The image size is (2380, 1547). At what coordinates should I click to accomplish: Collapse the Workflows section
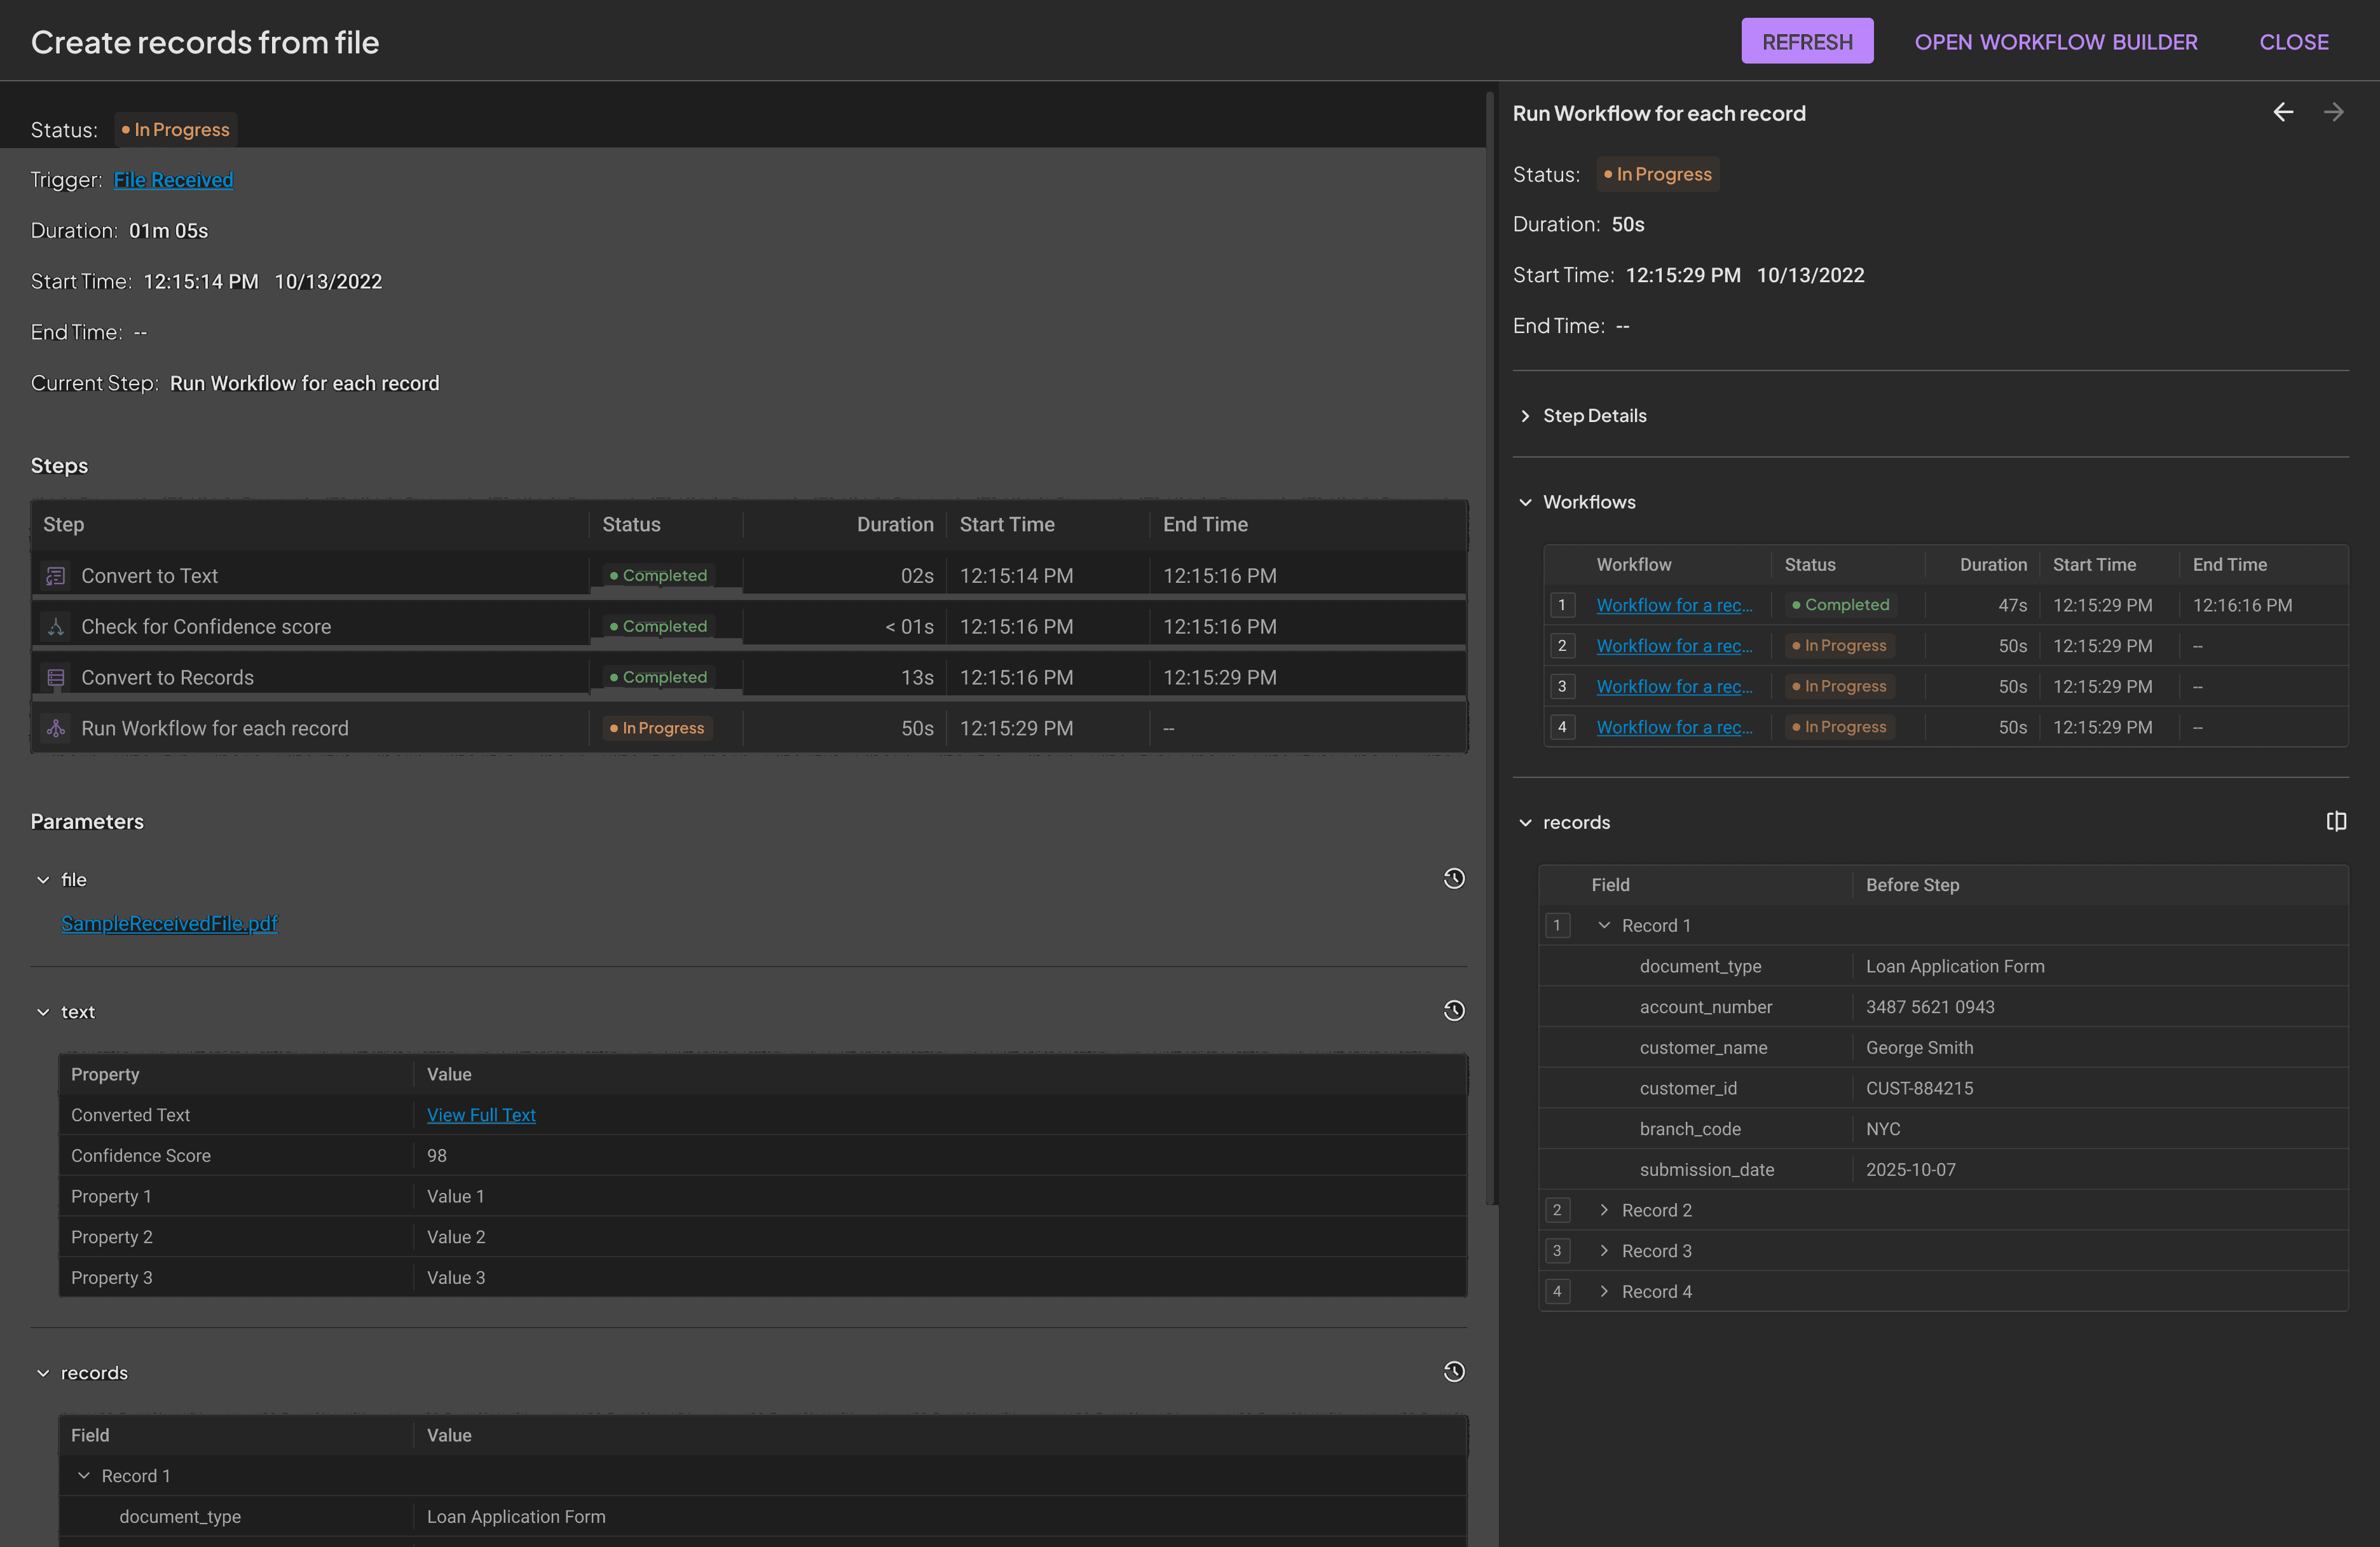click(x=1526, y=502)
